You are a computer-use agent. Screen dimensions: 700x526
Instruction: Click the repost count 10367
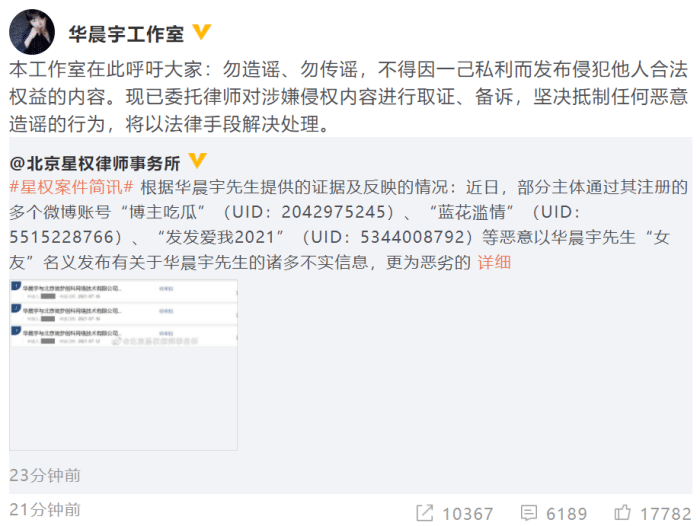(x=467, y=514)
